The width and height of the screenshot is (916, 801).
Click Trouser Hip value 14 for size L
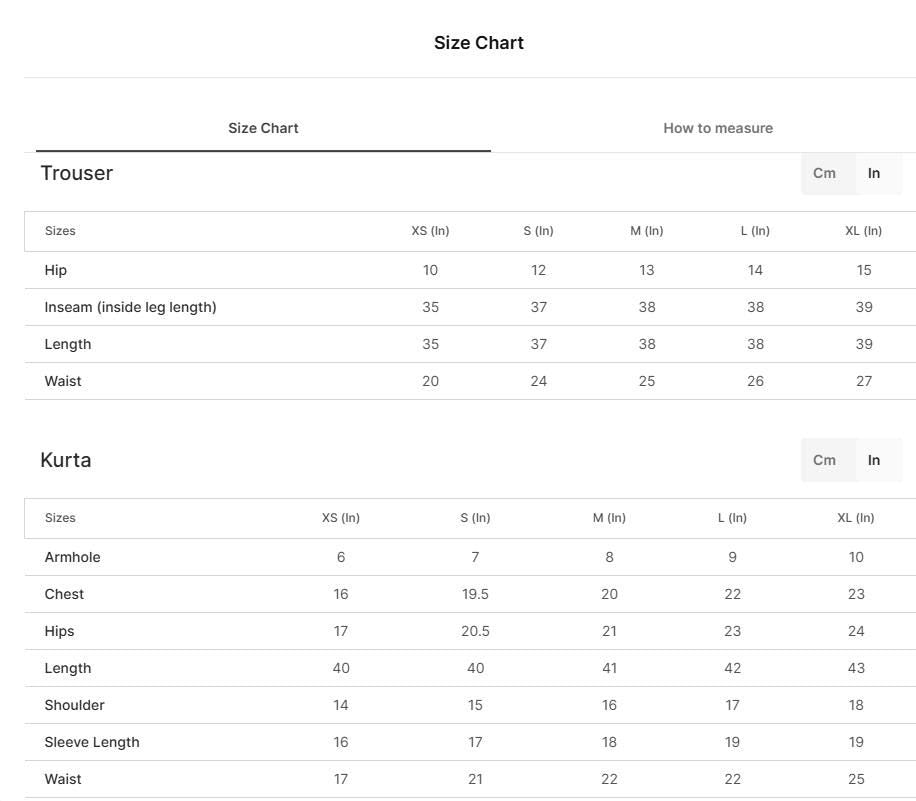pyautogui.click(x=755, y=271)
